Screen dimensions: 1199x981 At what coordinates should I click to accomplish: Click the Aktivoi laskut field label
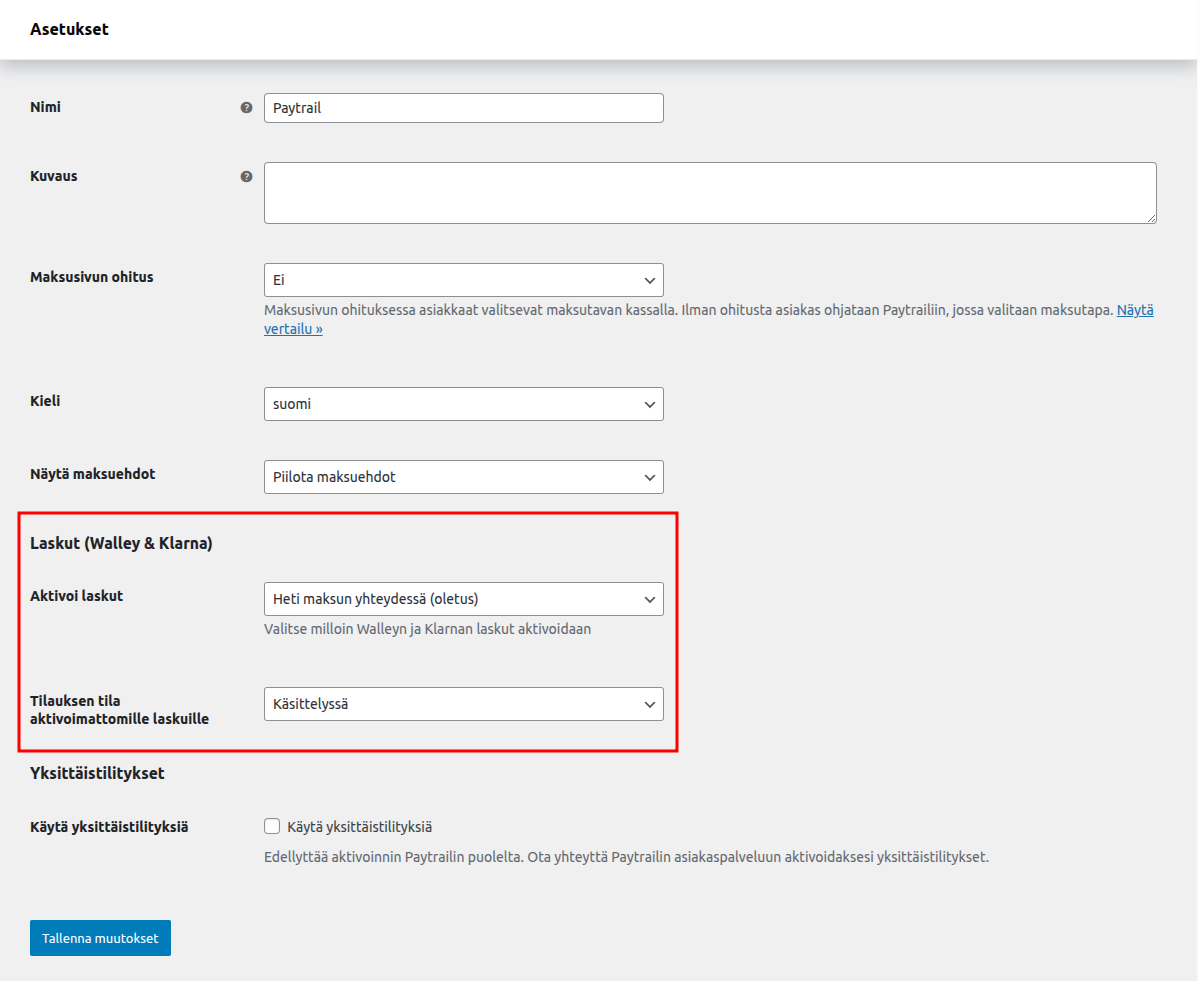(77, 596)
